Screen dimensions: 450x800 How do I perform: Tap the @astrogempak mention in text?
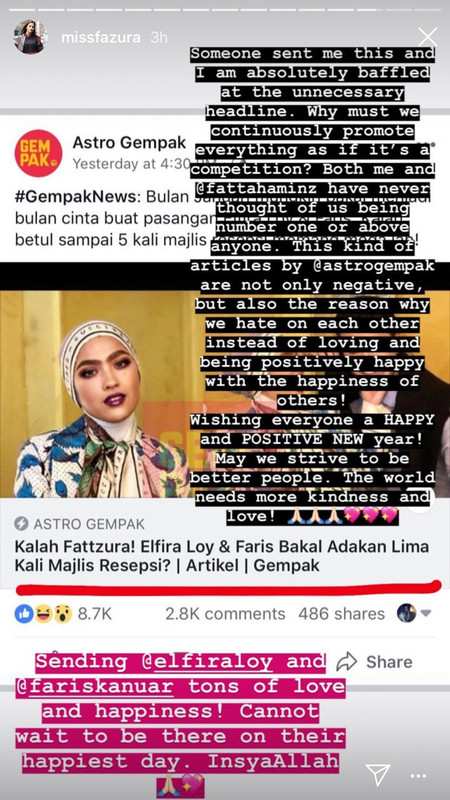click(x=371, y=266)
